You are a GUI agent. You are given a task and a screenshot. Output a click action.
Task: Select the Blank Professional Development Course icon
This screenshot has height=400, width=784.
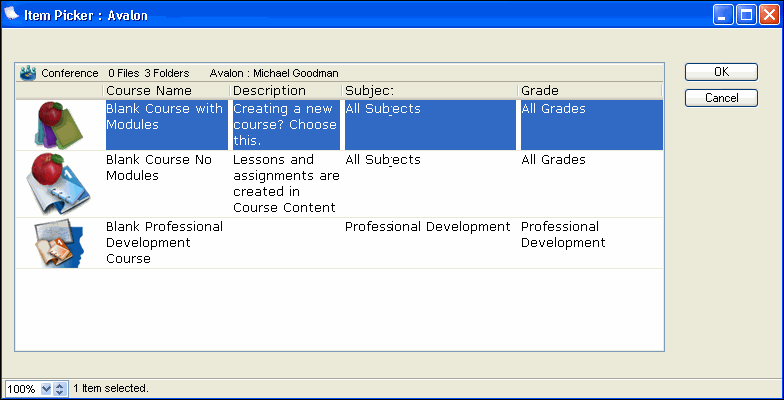(58, 243)
